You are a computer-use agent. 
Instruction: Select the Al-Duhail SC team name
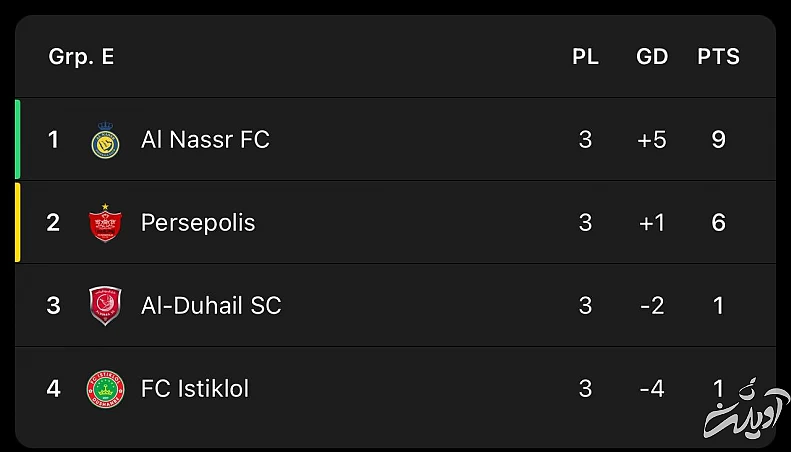pyautogui.click(x=211, y=306)
